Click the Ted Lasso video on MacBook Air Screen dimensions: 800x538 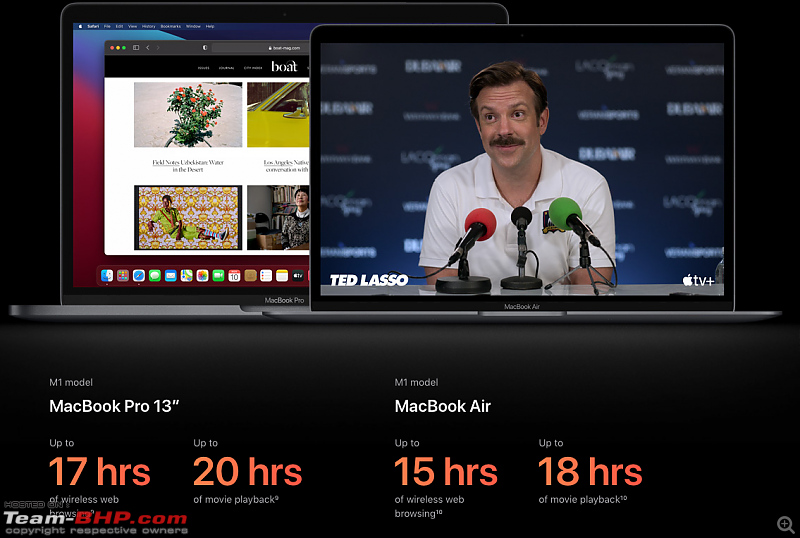[522, 169]
